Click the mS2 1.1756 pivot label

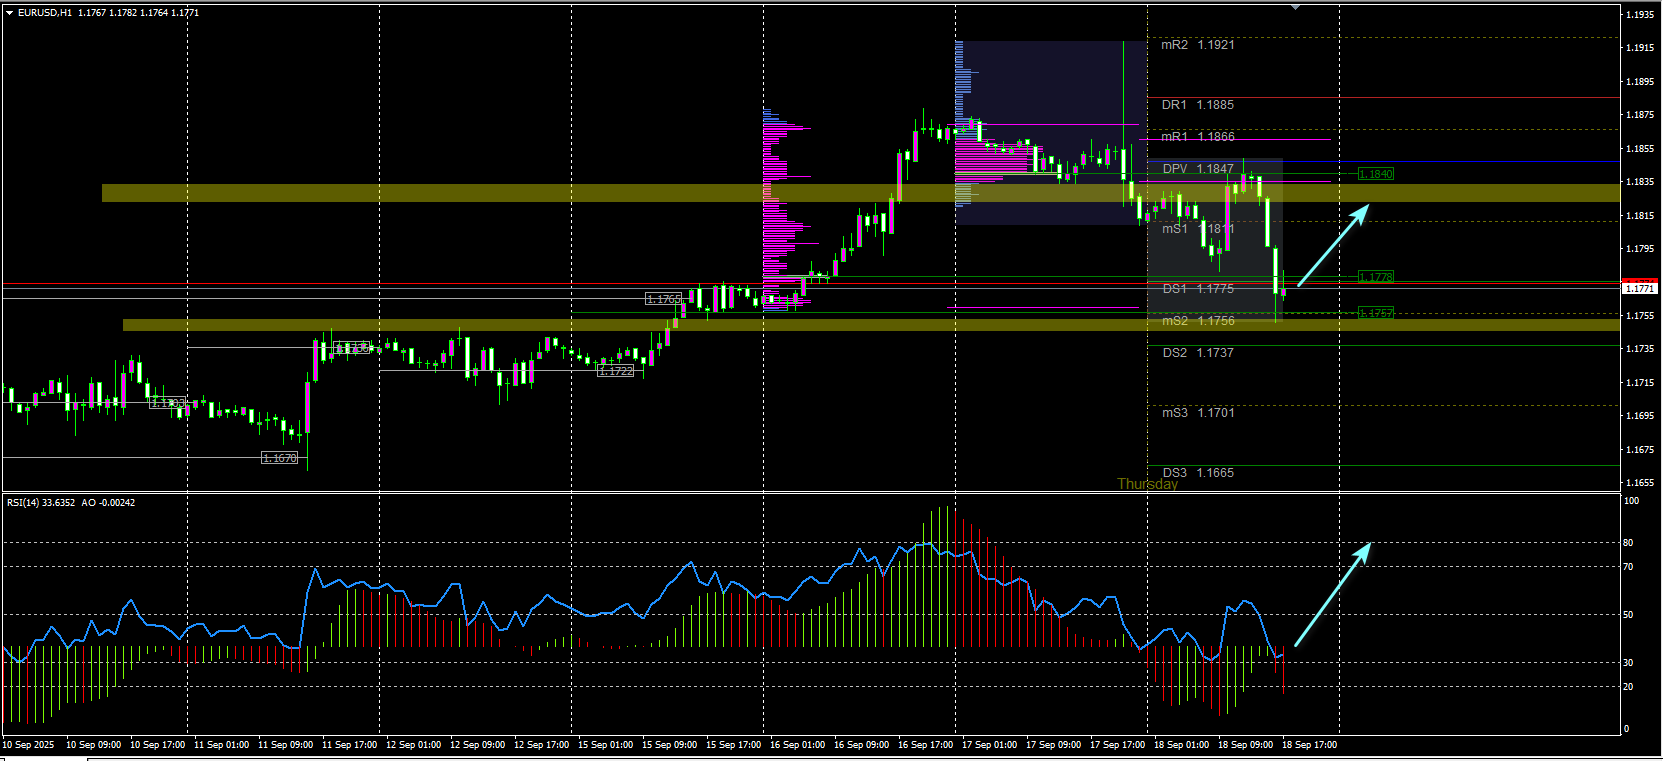pos(1198,321)
